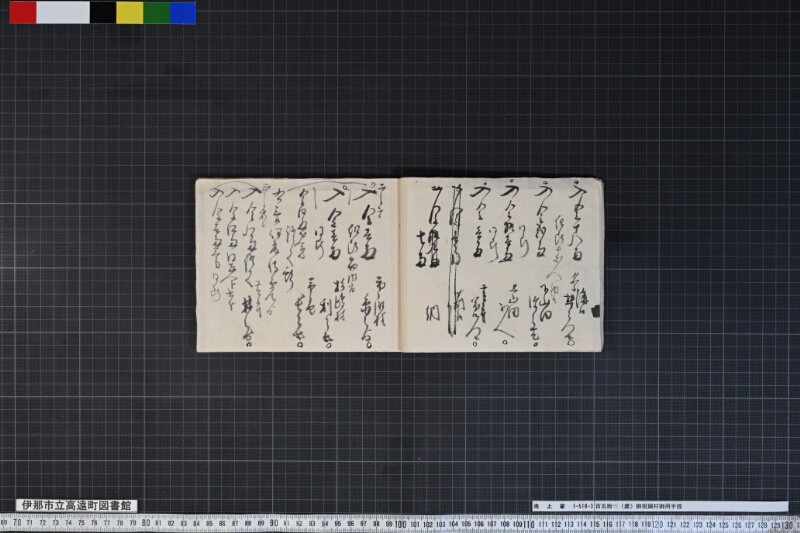Viewport: 800px width, 533px height.
Task: Click the right page of the manuscript
Action: point(501,264)
